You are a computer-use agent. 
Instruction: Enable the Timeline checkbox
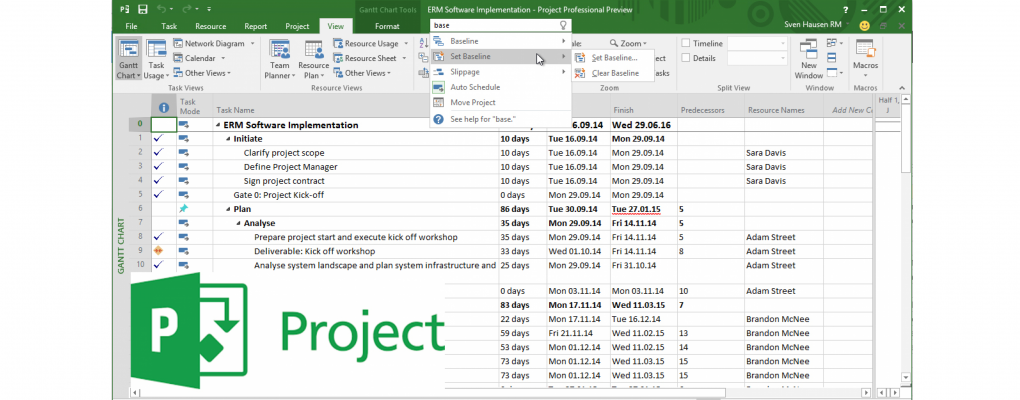click(686, 44)
